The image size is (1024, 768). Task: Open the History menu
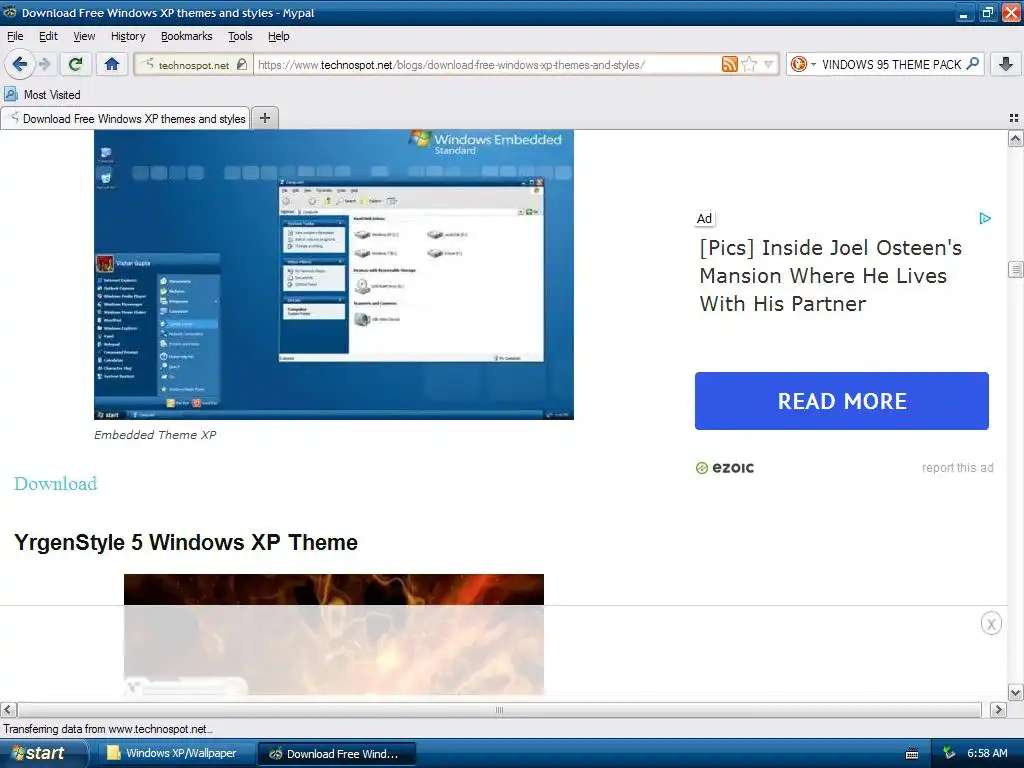128,36
